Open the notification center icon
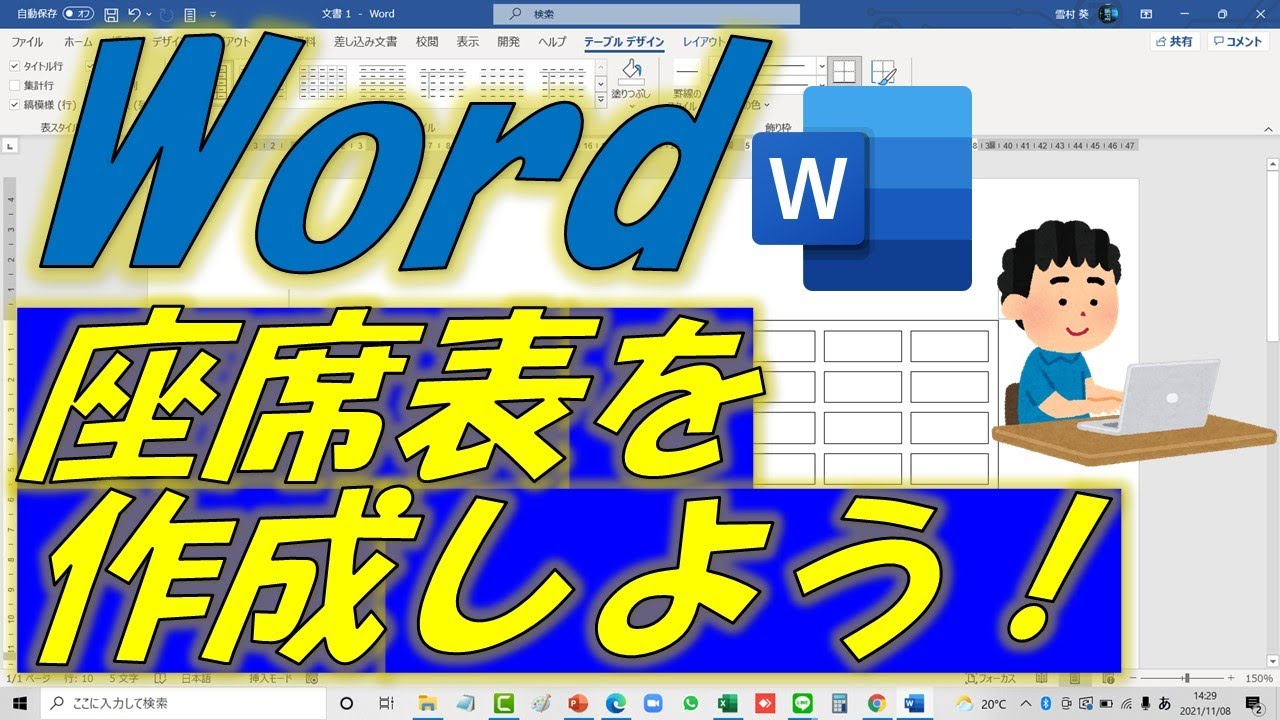Viewport: 1280px width, 720px height. click(x=1255, y=703)
